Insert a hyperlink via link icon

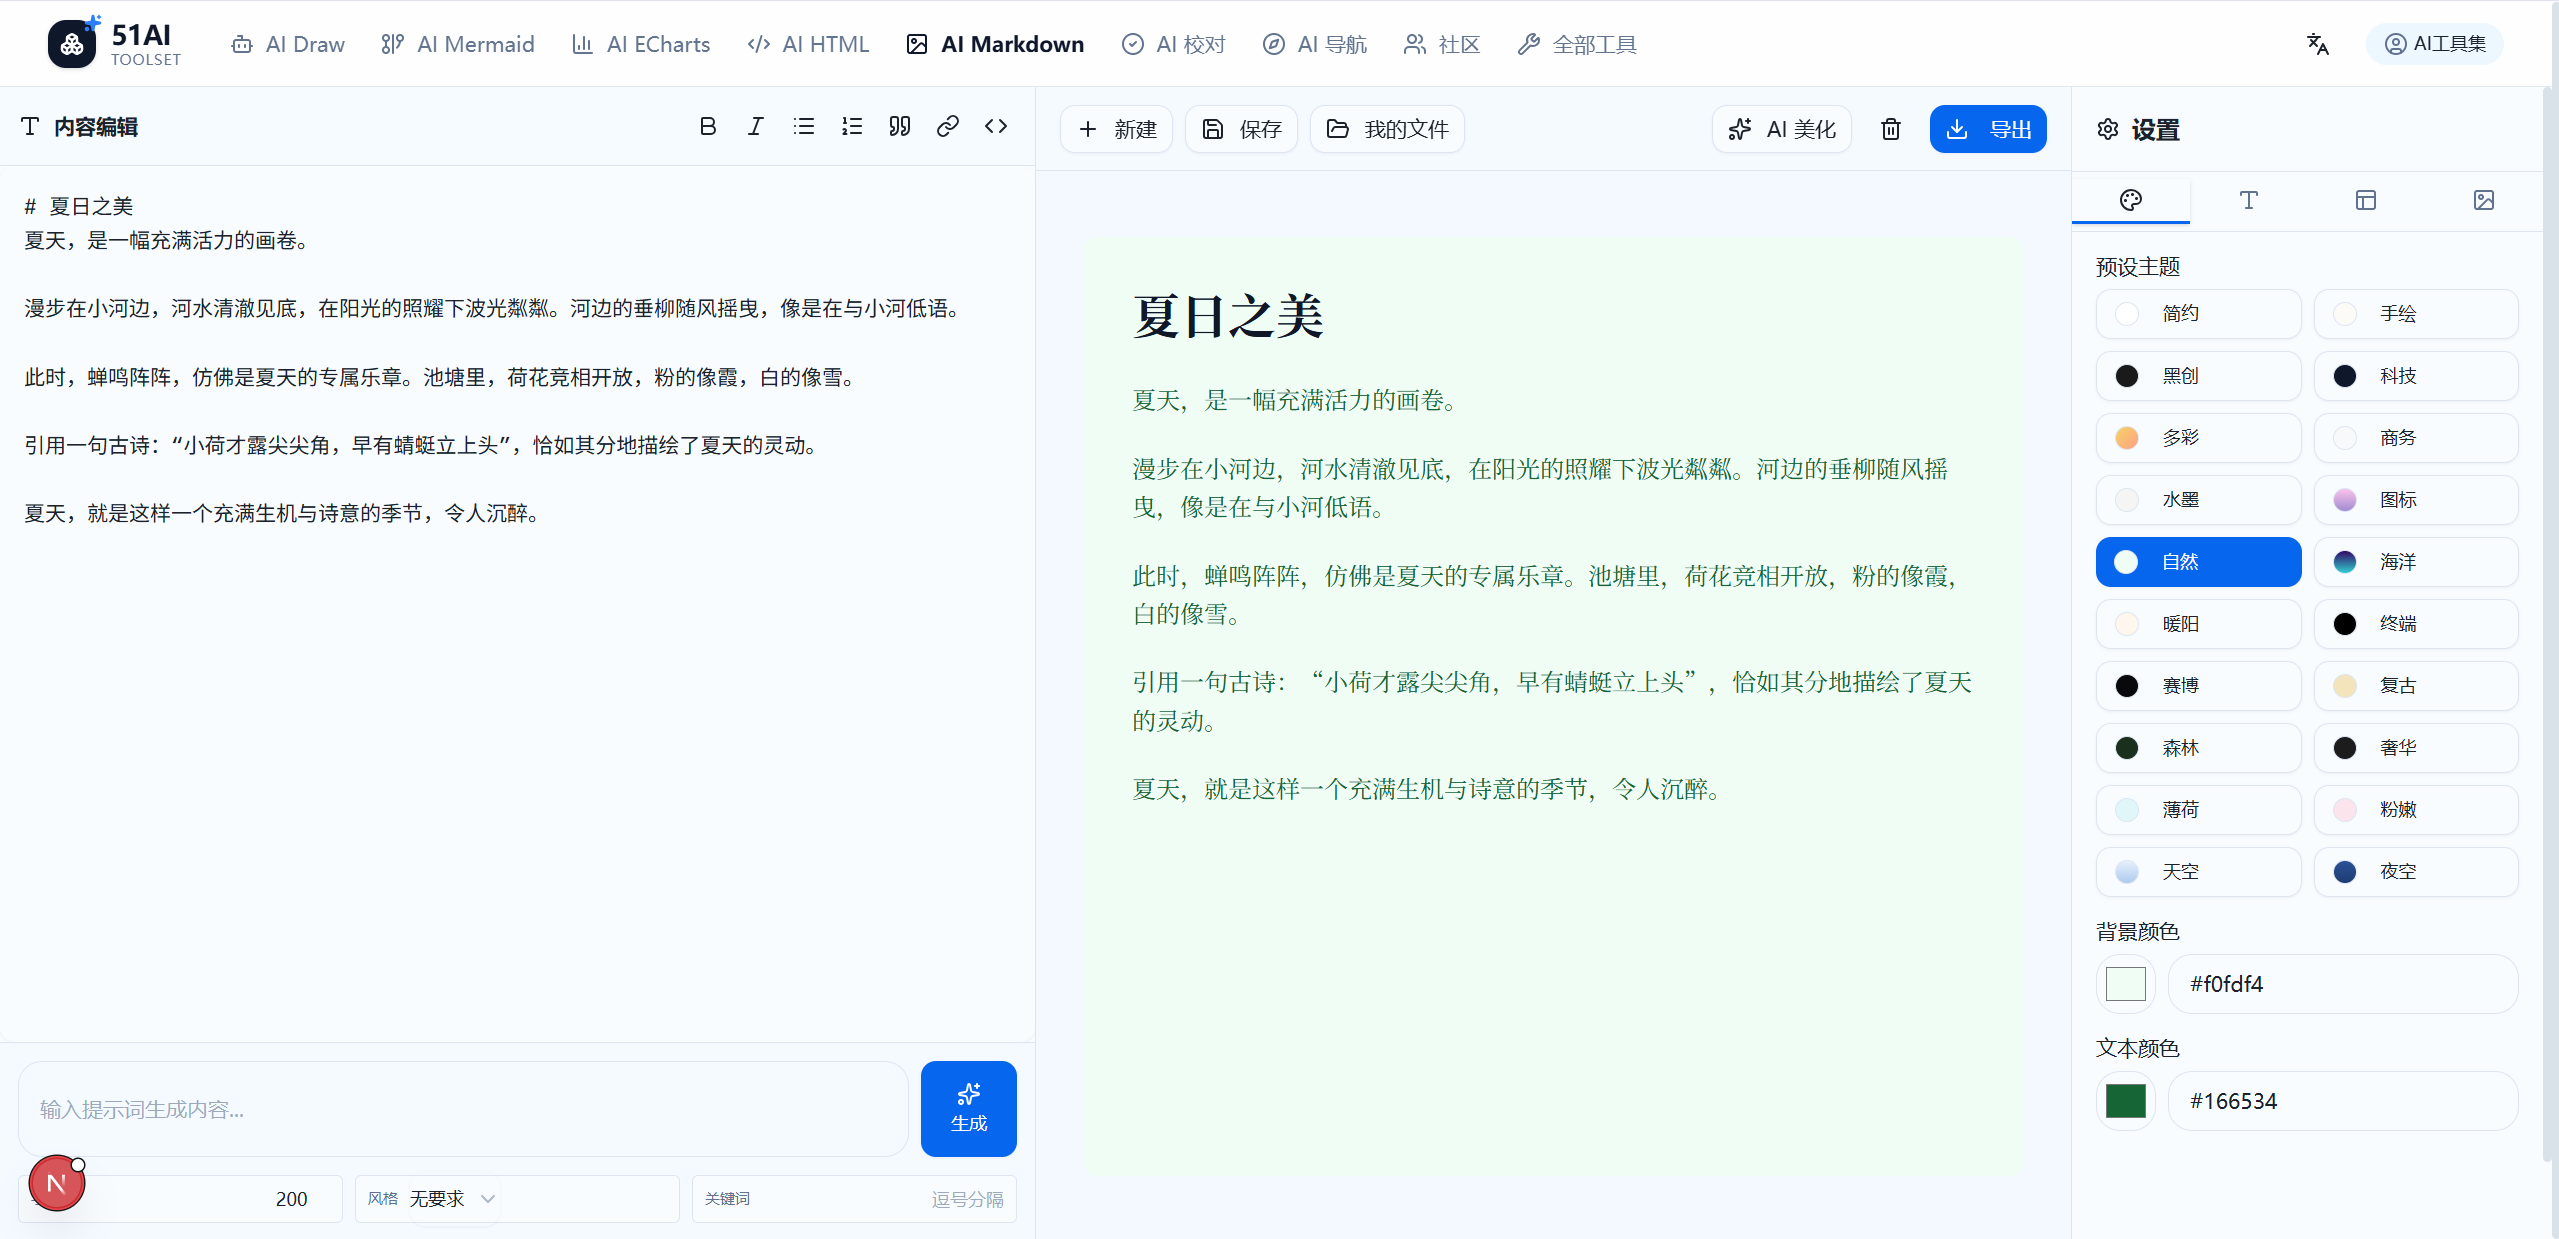(948, 126)
